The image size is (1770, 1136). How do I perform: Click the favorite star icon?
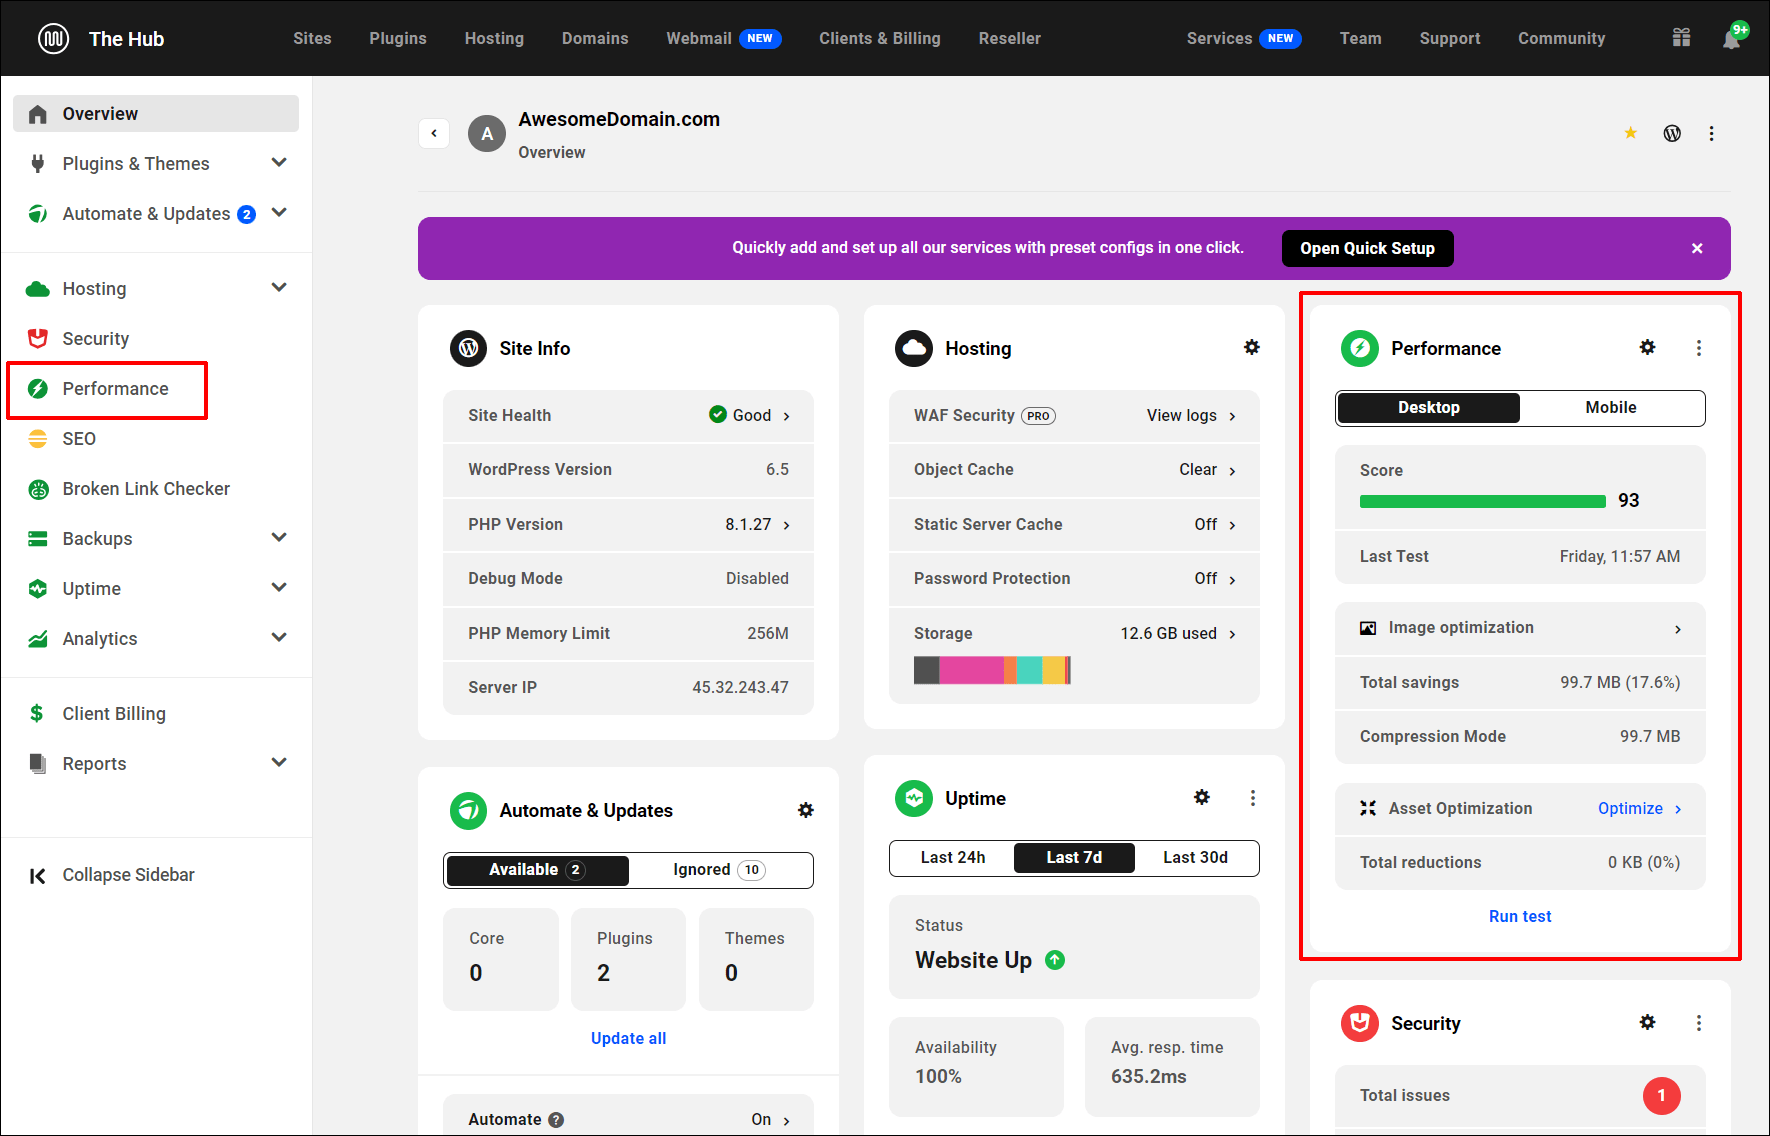1630,133
